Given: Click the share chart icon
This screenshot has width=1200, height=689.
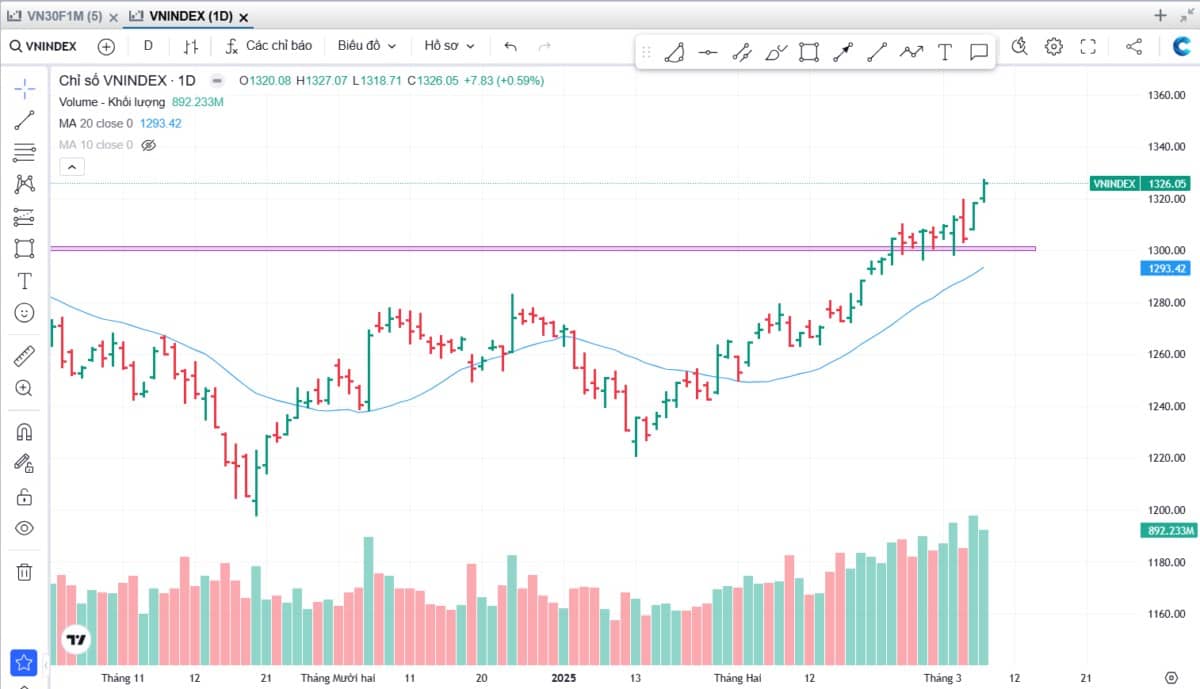Looking at the screenshot, I should pos(1133,46).
